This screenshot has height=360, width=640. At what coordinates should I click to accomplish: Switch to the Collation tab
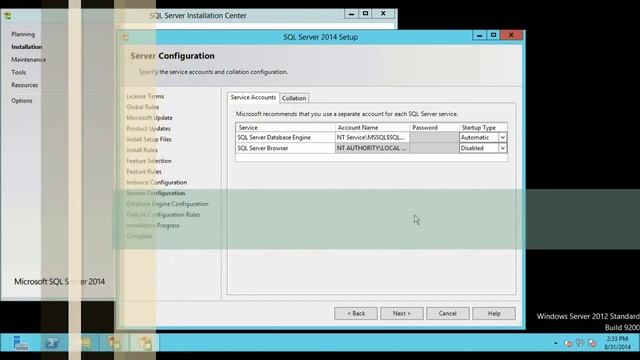click(x=294, y=98)
